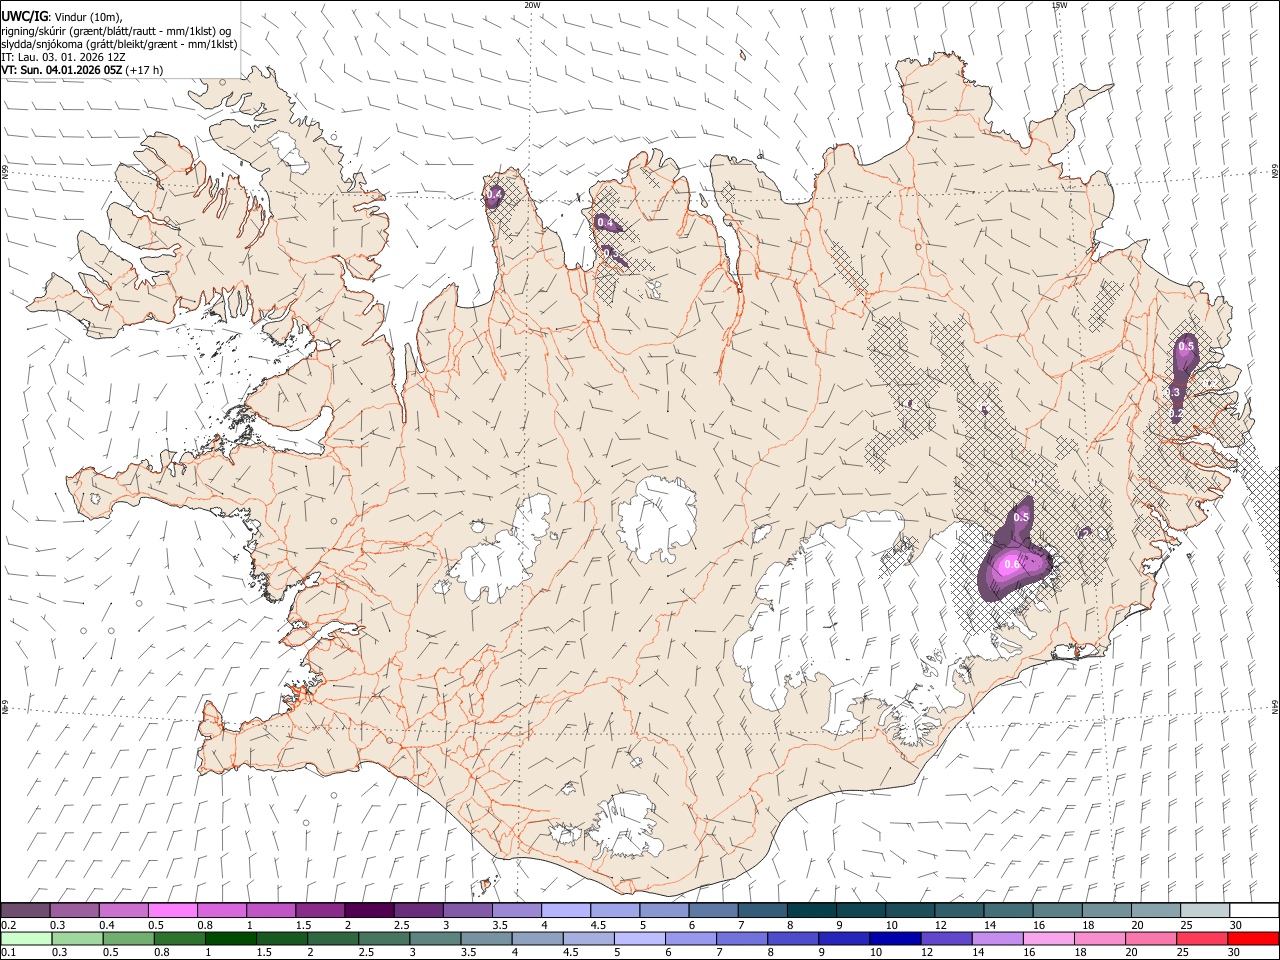This screenshot has height=960, width=1280.
Task: Click the white 30 swatch in the top legend row
Action: pos(1253,911)
